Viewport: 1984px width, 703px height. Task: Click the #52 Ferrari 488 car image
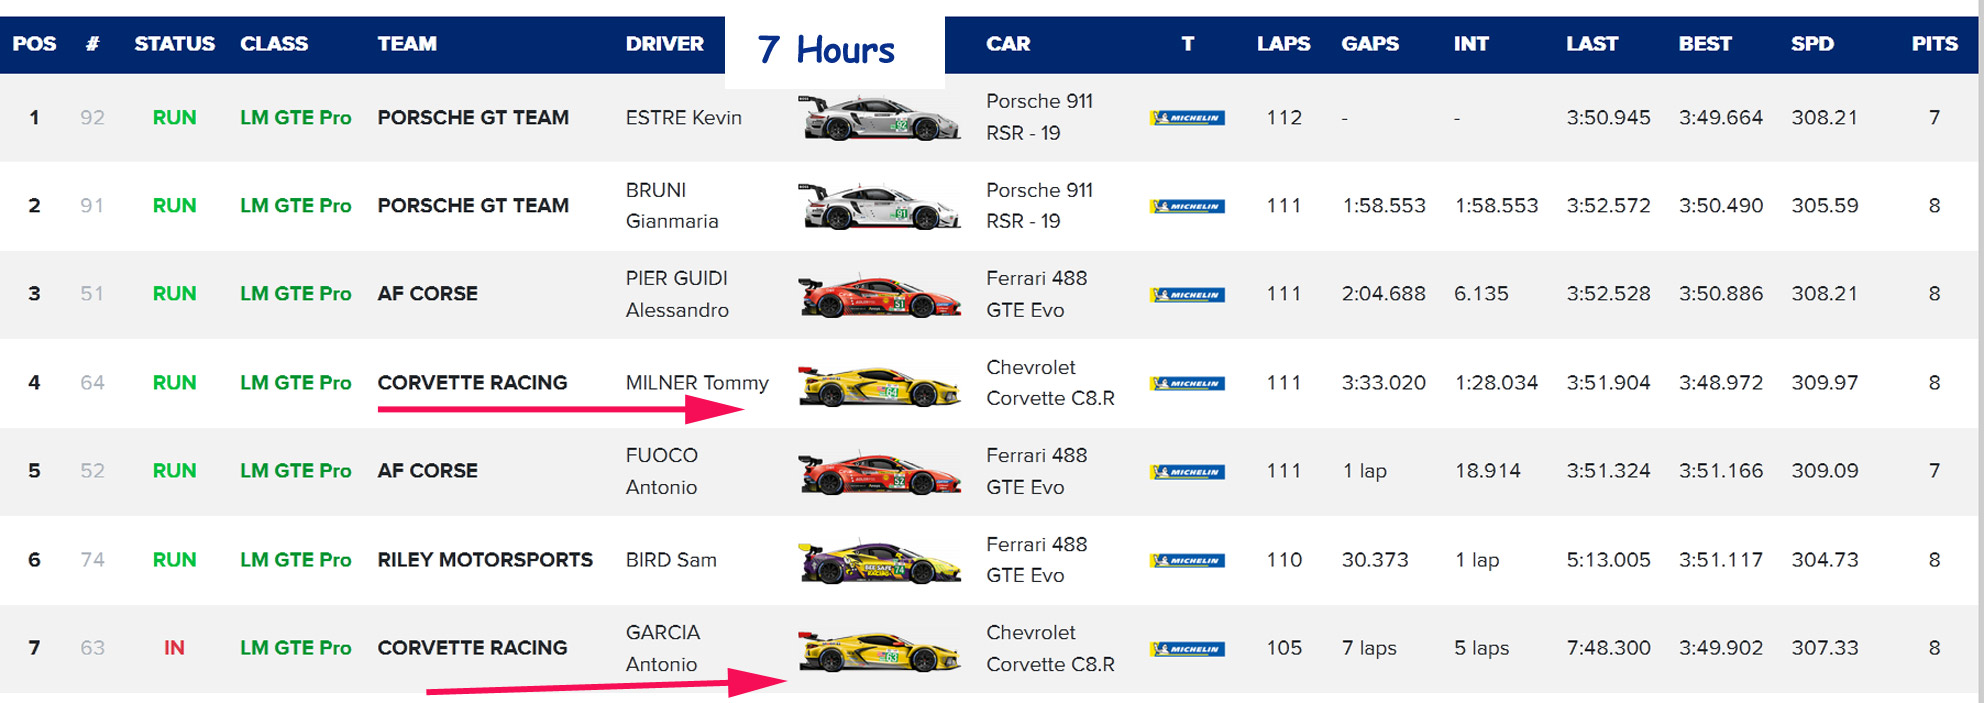tap(878, 472)
